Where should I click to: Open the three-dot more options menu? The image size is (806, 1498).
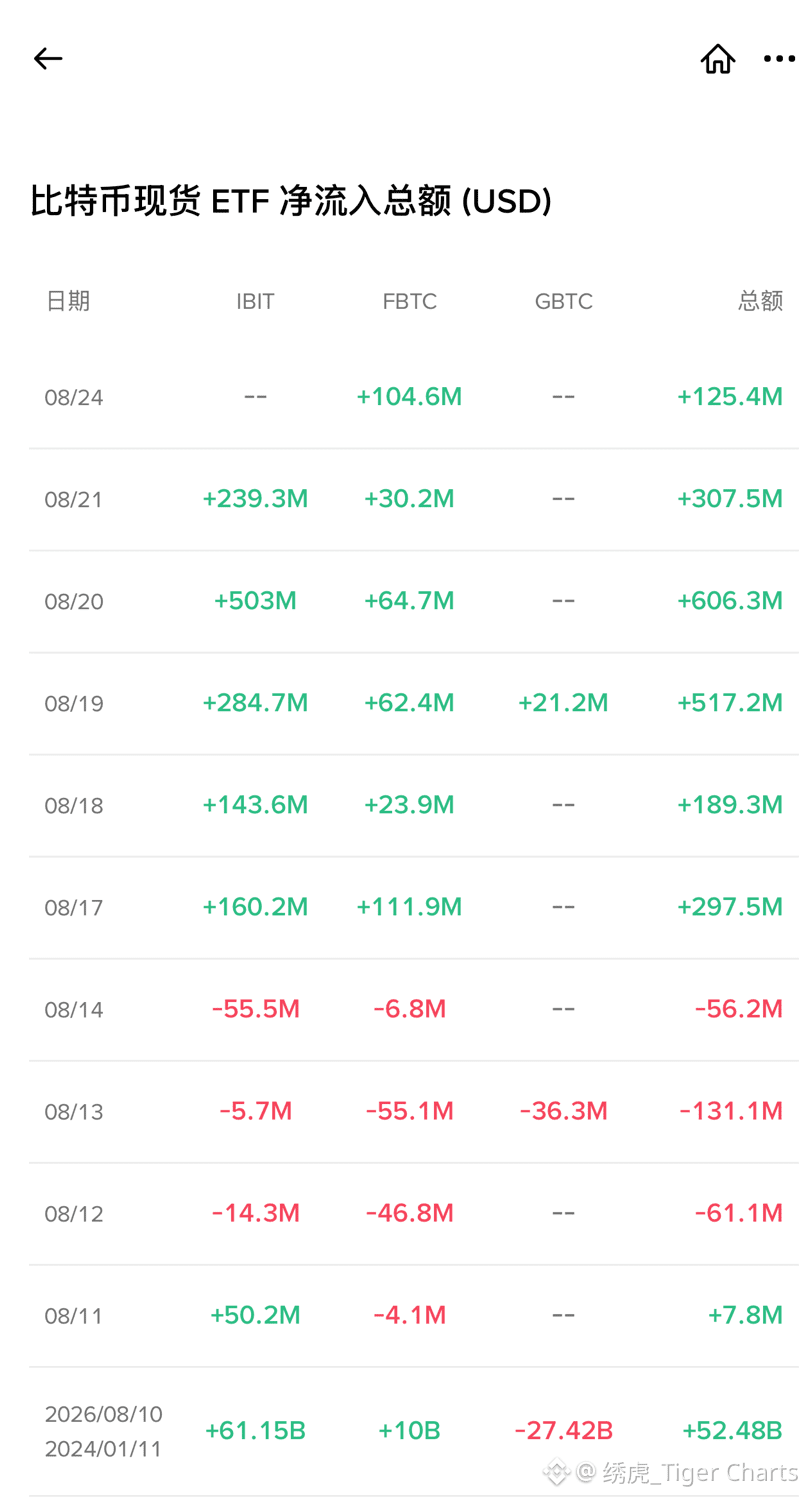point(779,59)
